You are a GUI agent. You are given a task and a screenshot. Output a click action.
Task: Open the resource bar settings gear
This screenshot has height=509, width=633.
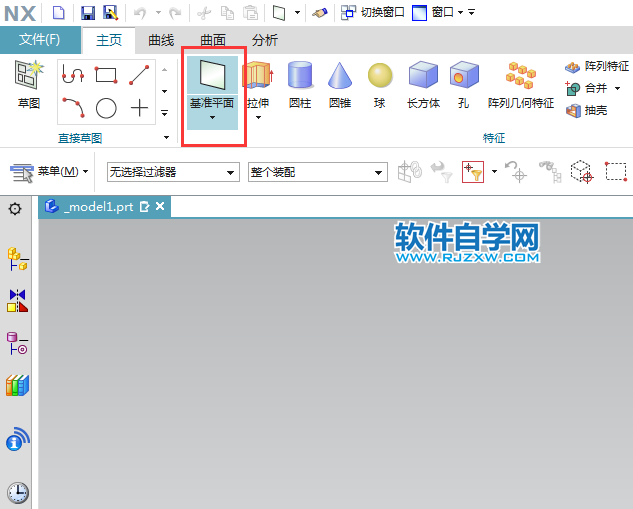click(x=15, y=209)
